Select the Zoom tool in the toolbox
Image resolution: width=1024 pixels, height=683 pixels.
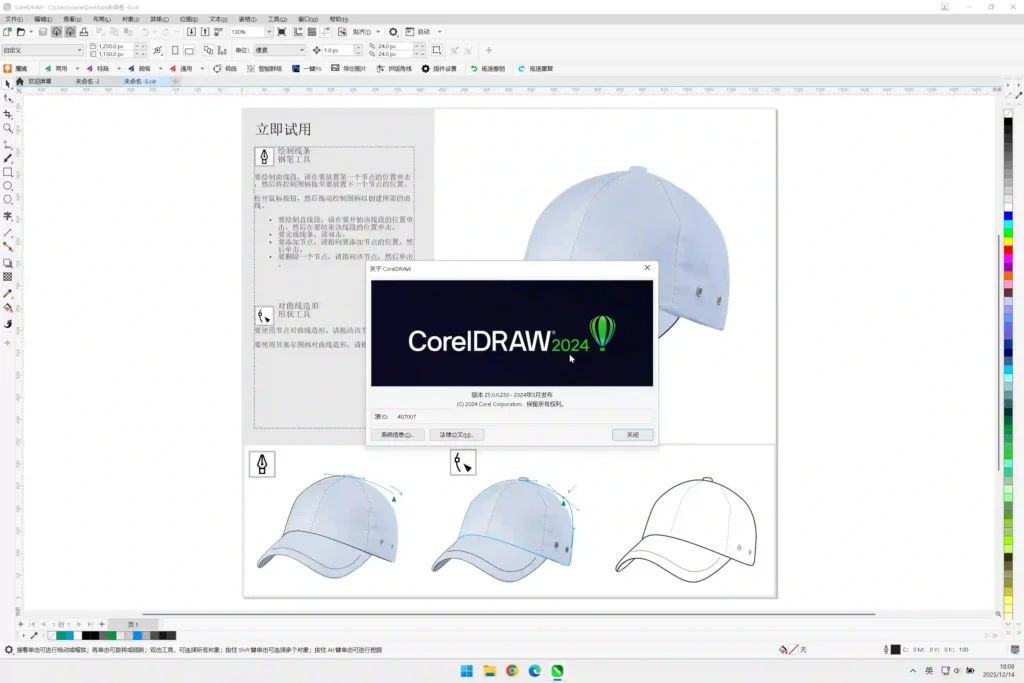[x=8, y=129]
